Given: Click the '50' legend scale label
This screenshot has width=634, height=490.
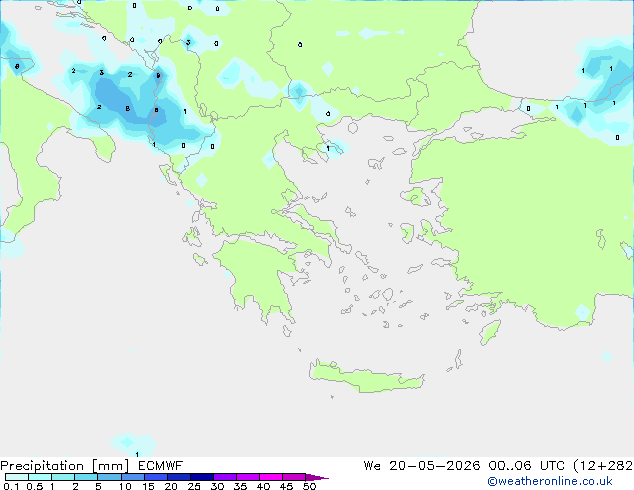Looking at the screenshot, I should click(309, 486).
